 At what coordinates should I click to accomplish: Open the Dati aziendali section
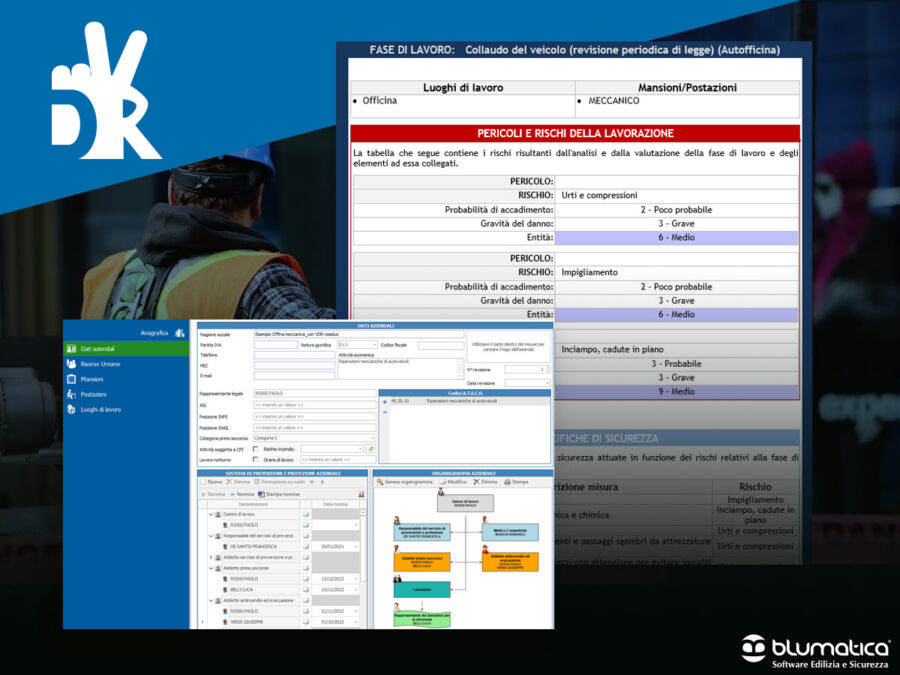point(126,348)
